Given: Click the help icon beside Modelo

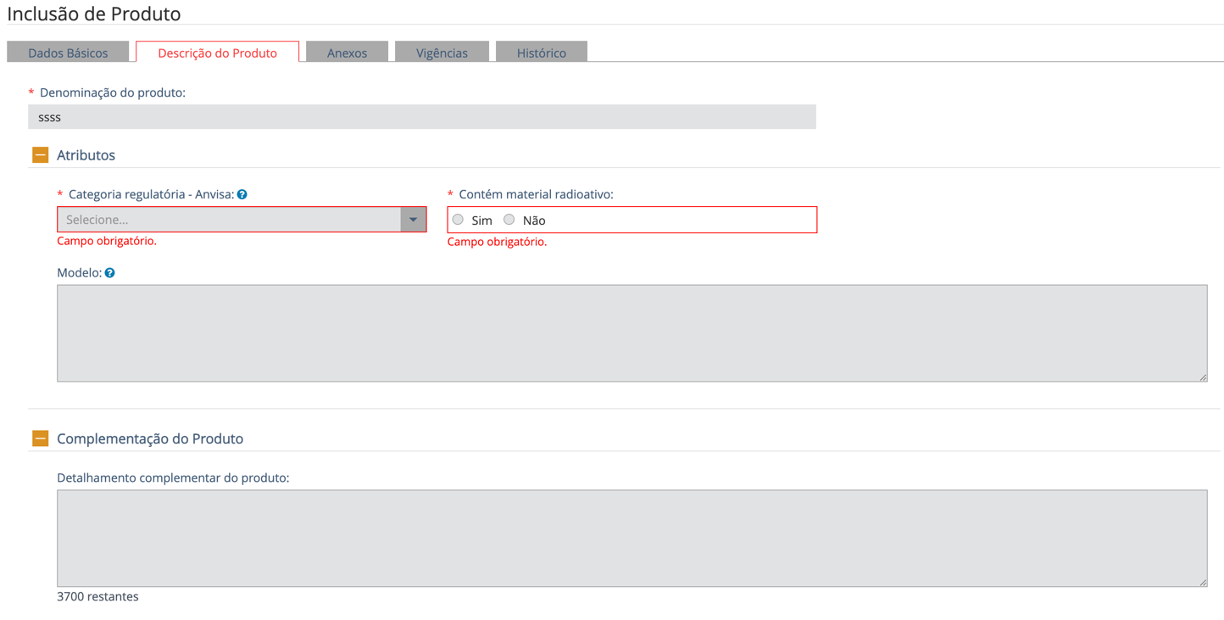Looking at the screenshot, I should 110,273.
